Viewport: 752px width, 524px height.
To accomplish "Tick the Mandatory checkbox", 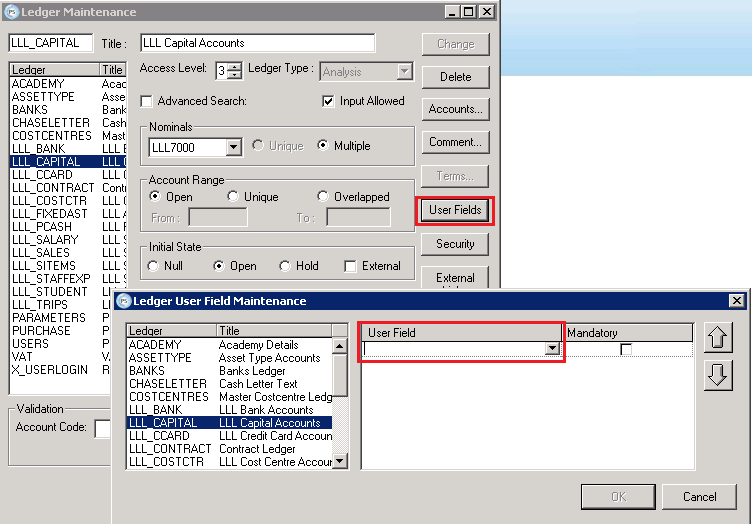I will pyautogui.click(x=626, y=349).
